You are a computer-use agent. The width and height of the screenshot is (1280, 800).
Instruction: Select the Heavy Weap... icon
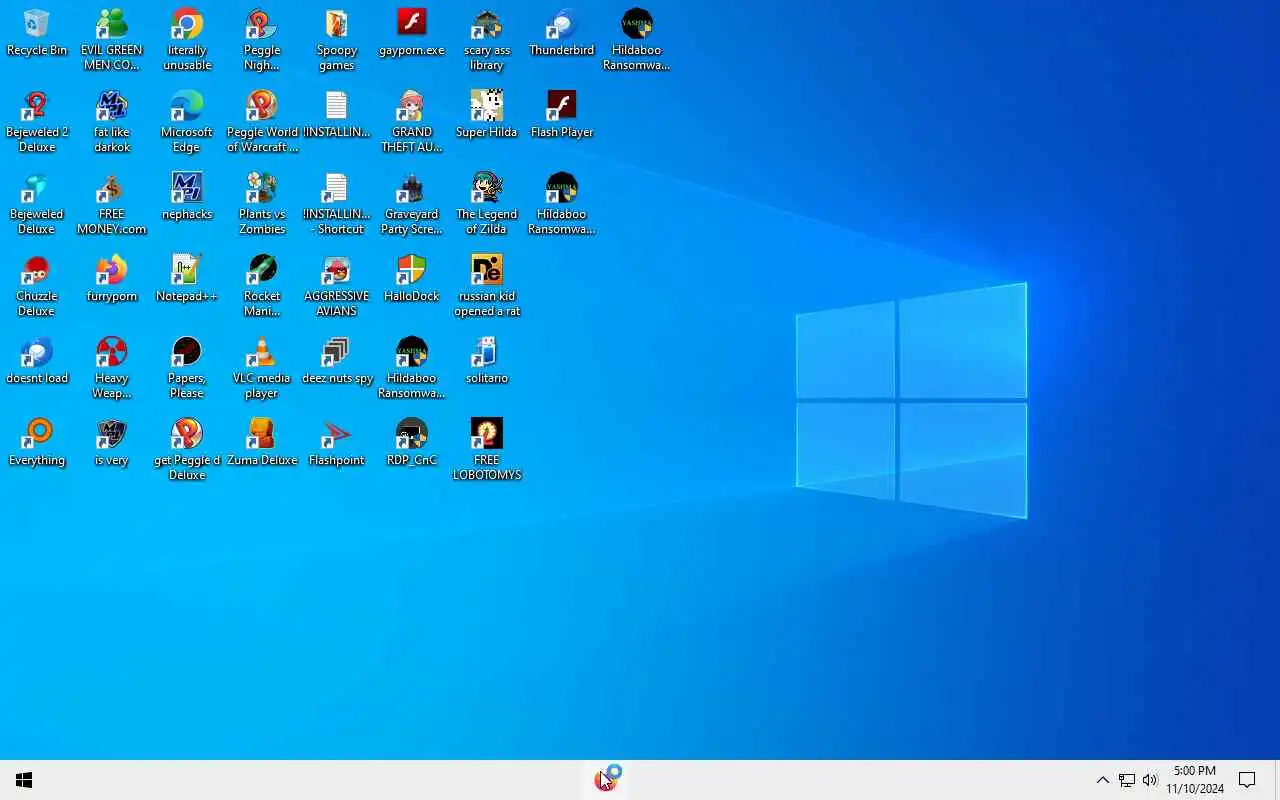tap(111, 368)
